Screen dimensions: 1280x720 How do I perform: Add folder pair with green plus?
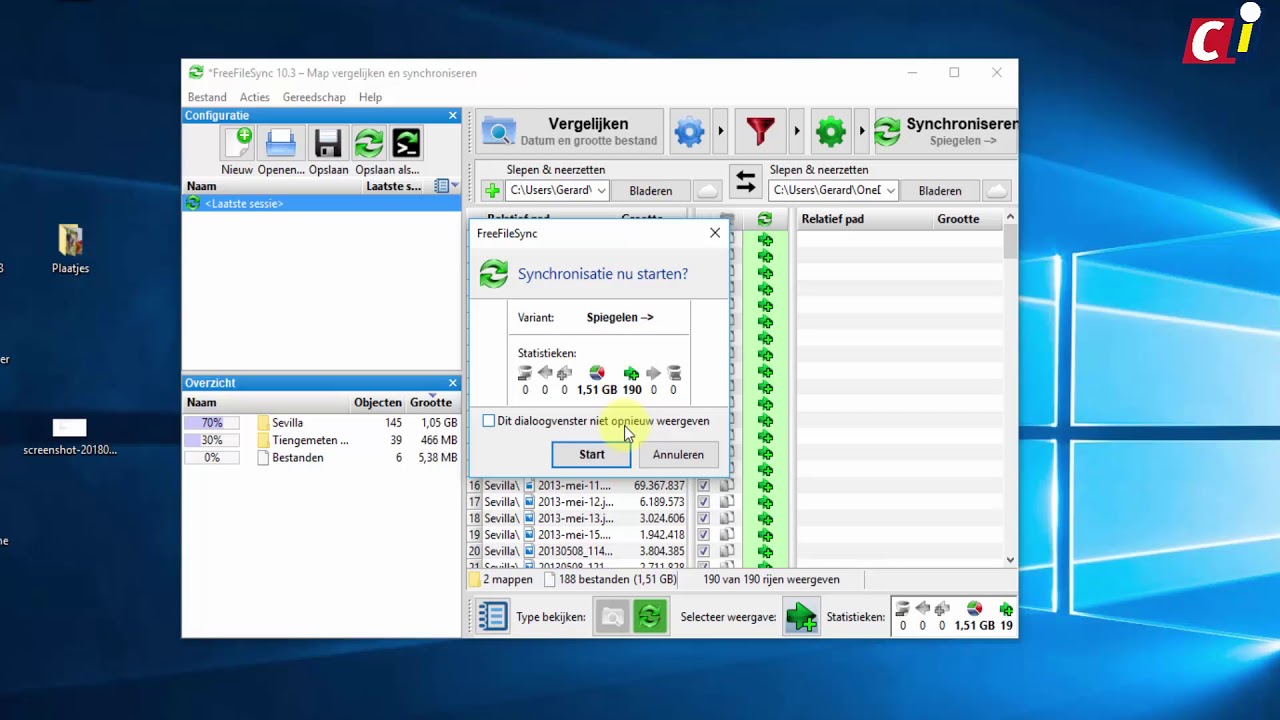[491, 190]
